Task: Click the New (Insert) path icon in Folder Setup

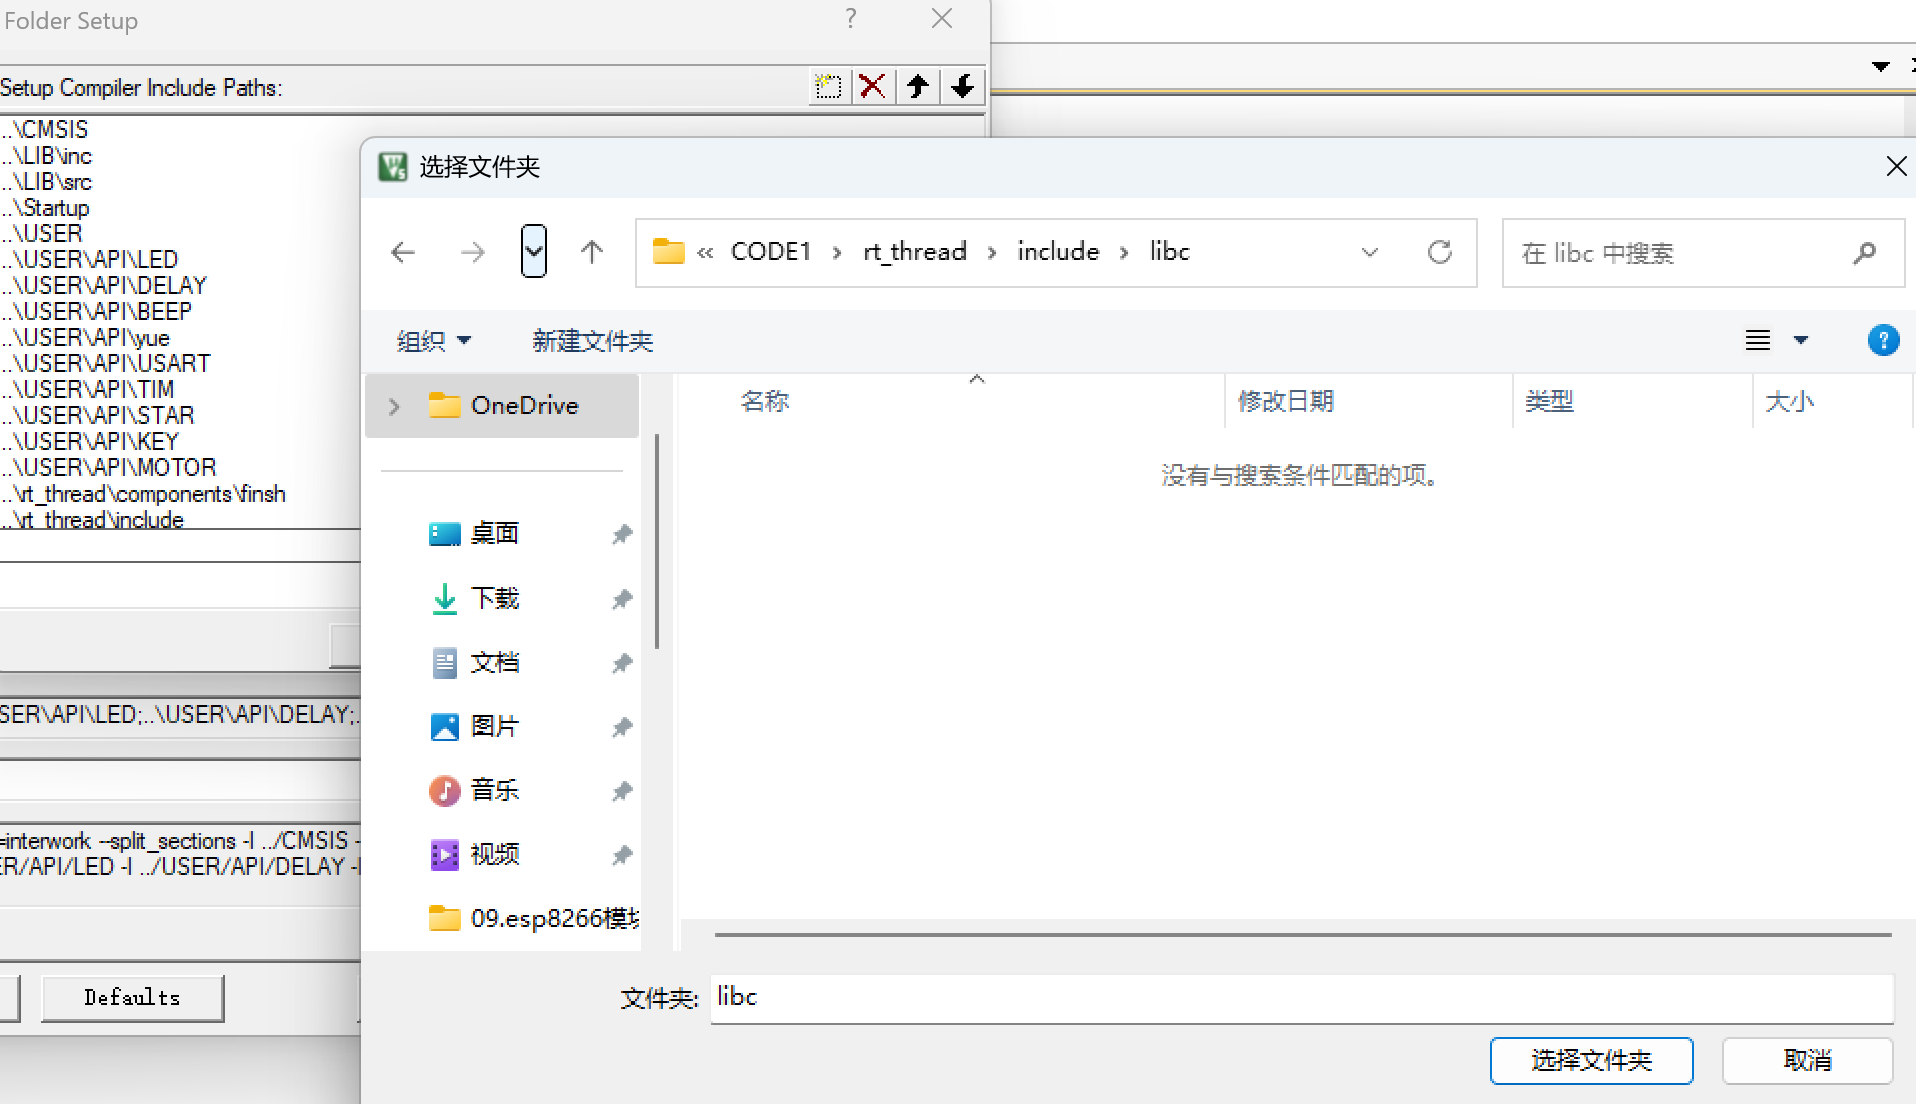Action: (x=828, y=87)
